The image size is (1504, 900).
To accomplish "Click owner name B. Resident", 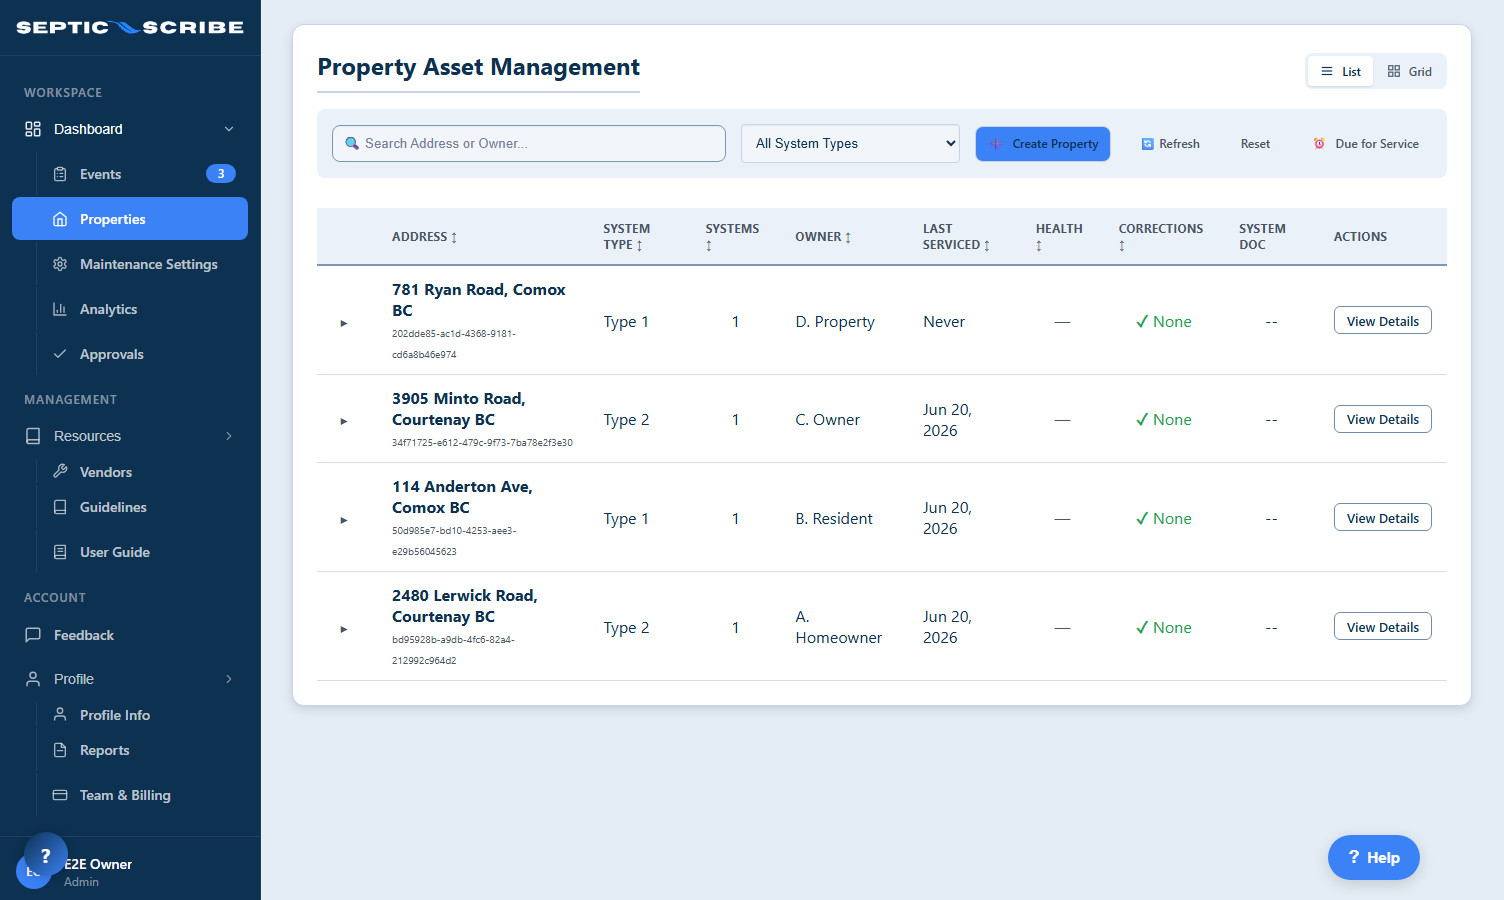I will [834, 519].
